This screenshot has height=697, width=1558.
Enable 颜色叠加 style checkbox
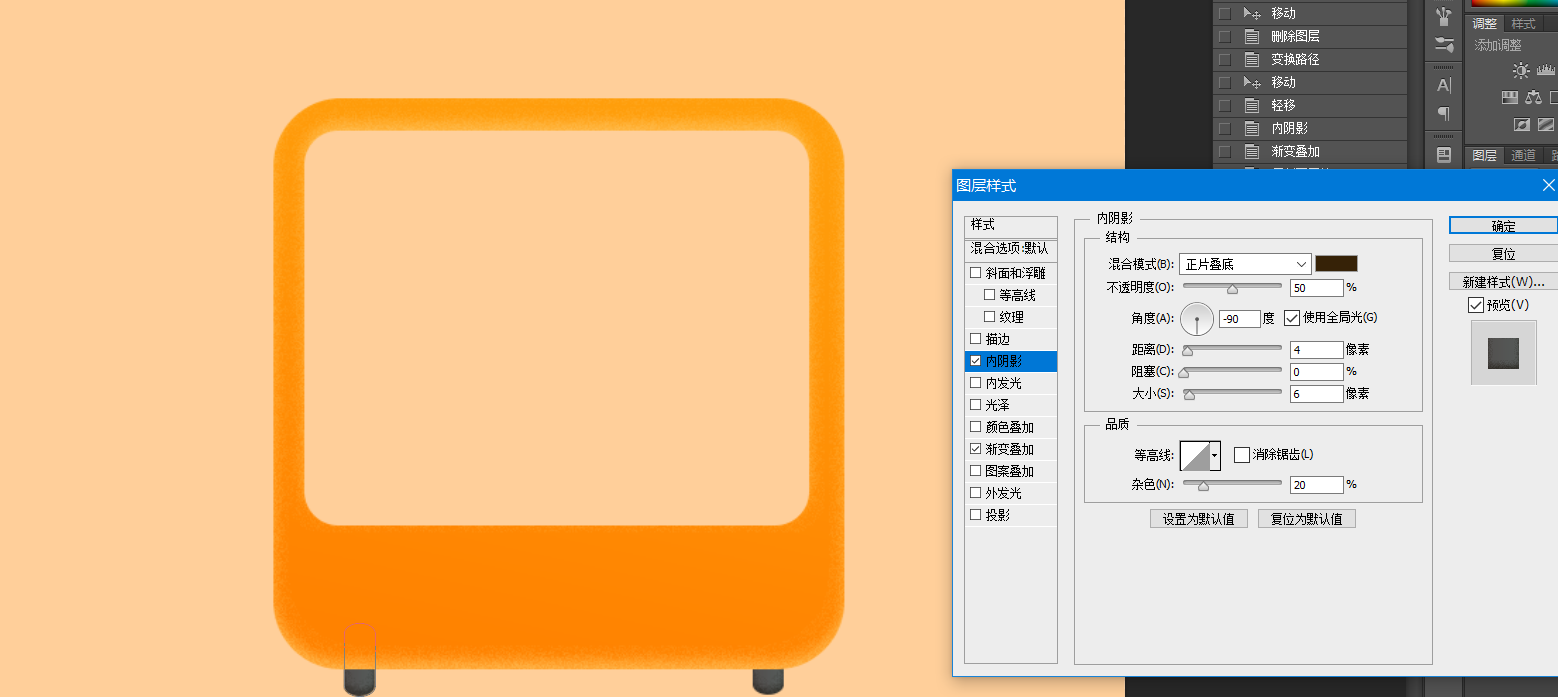coord(976,427)
